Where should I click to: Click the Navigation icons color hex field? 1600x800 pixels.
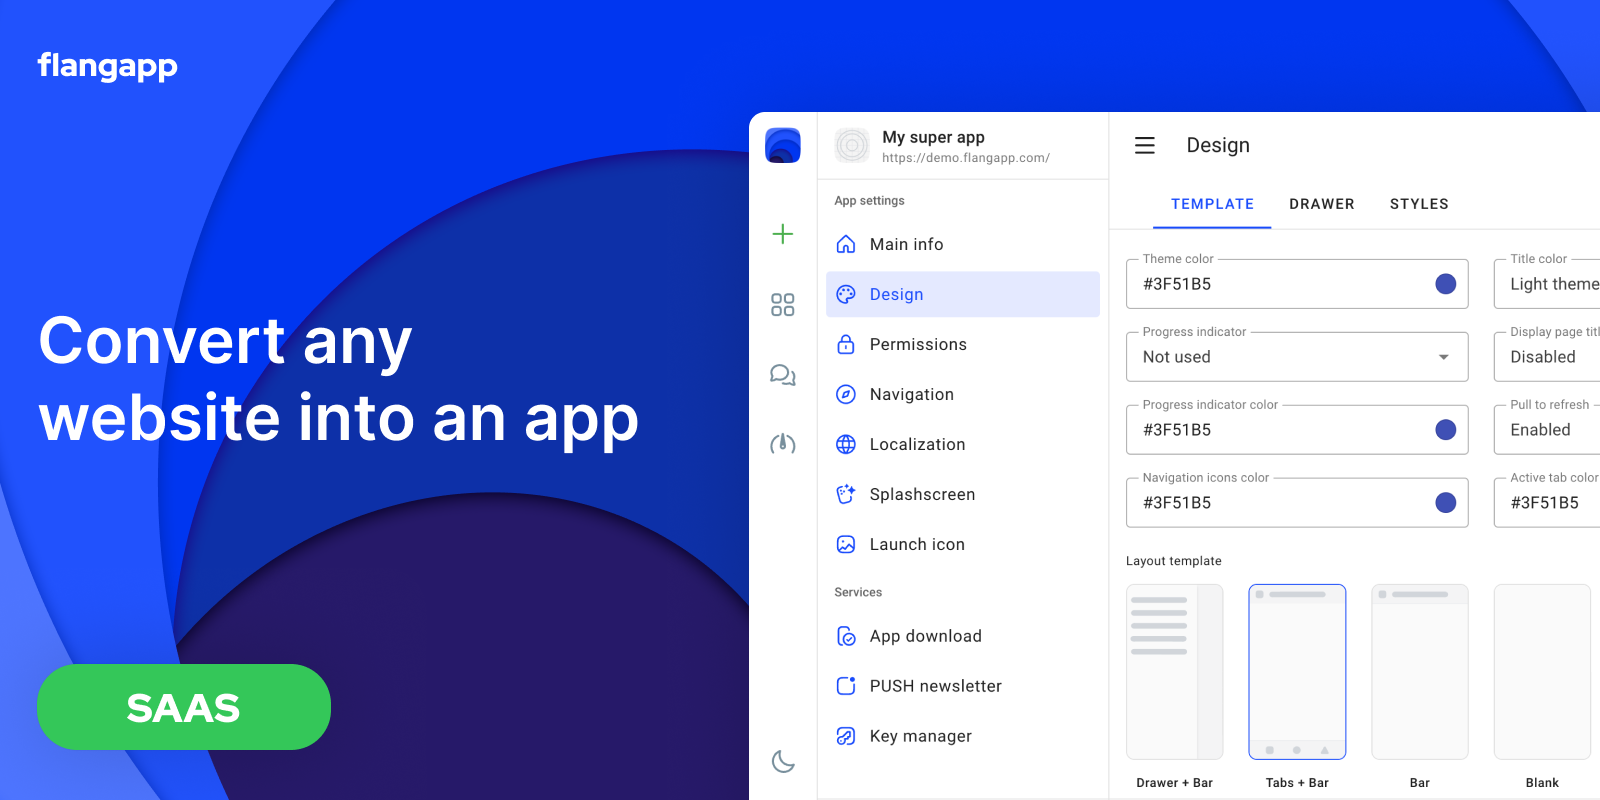point(1280,503)
